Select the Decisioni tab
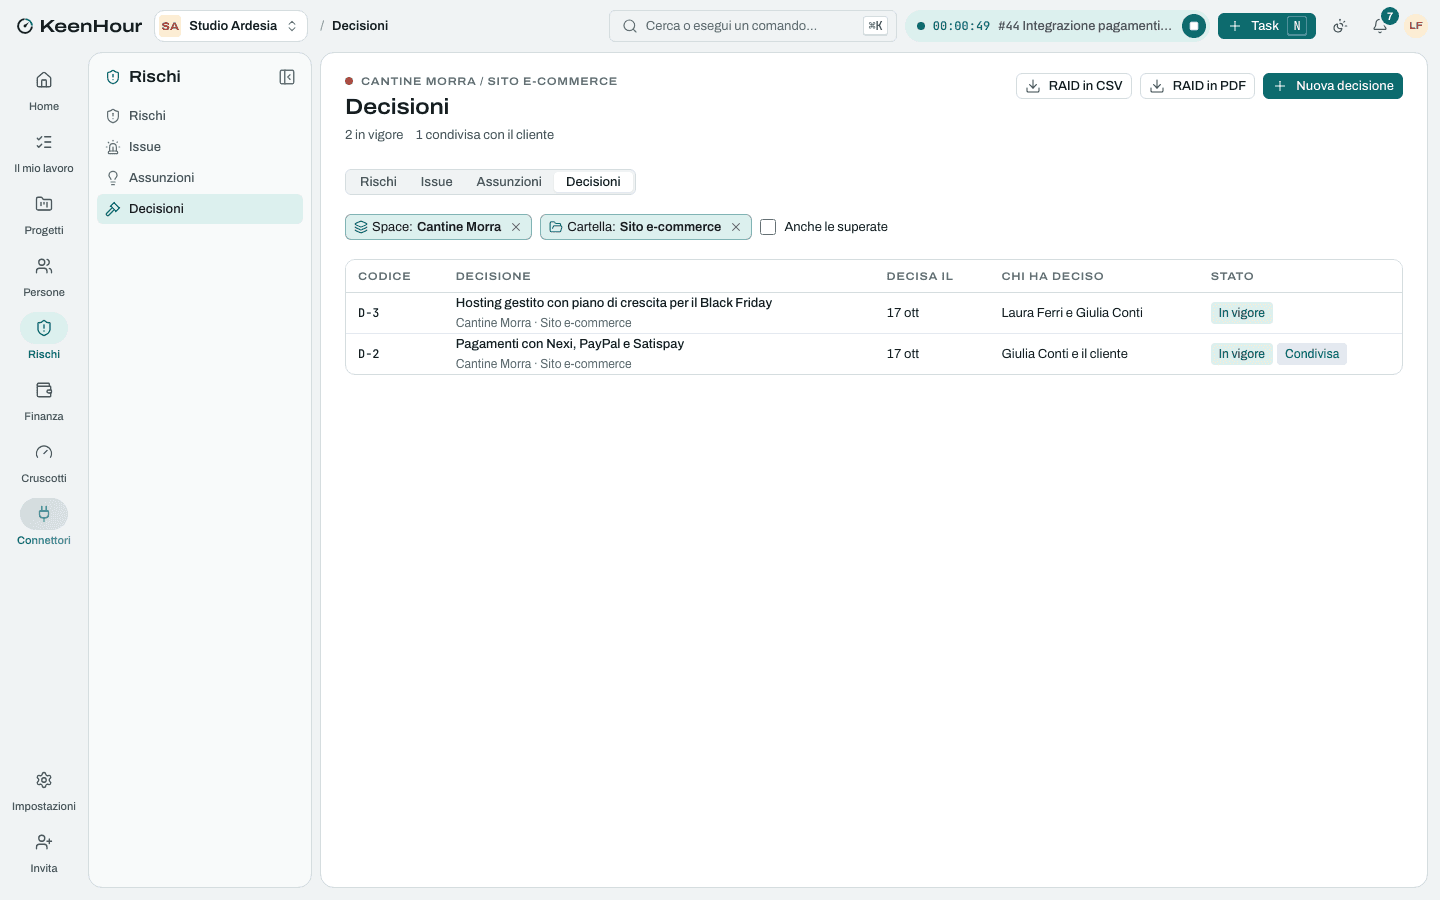 593,182
